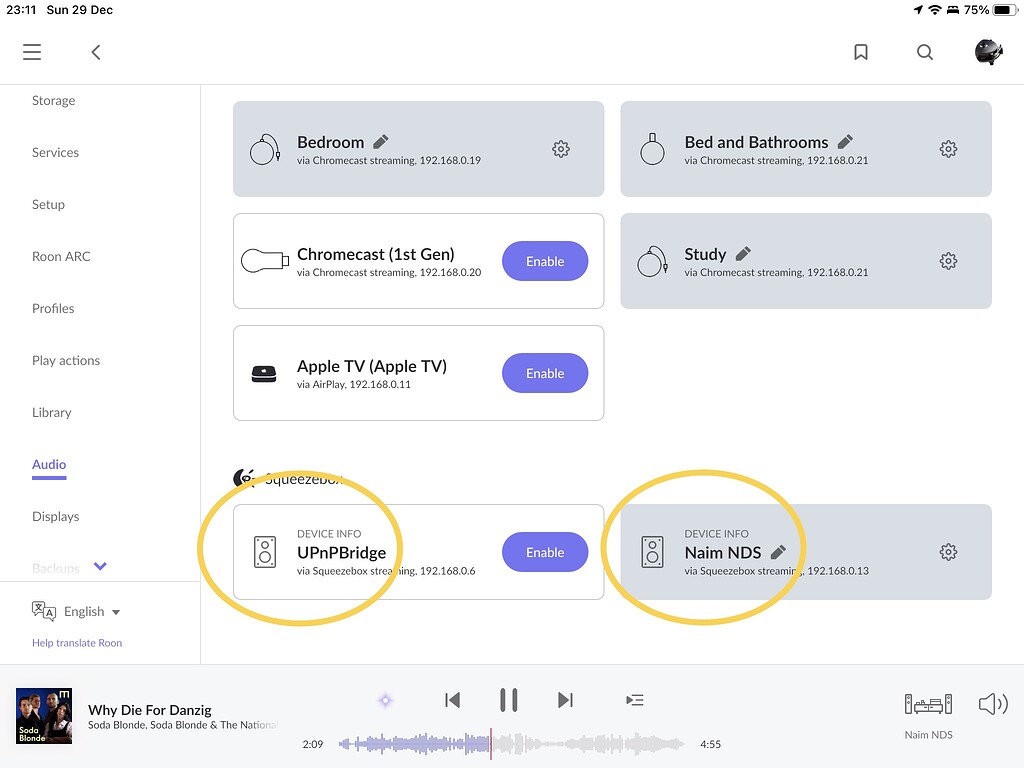Click the Help translate Roon link

(77, 642)
